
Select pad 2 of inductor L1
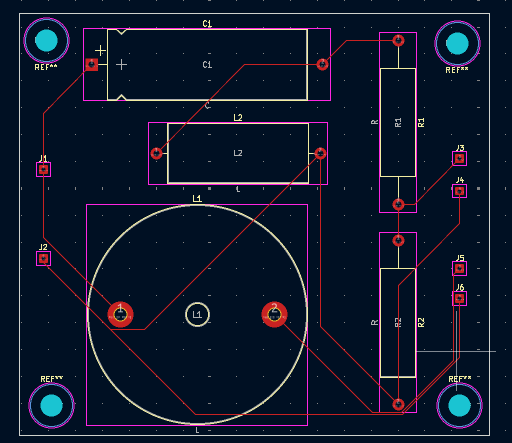coord(274,314)
